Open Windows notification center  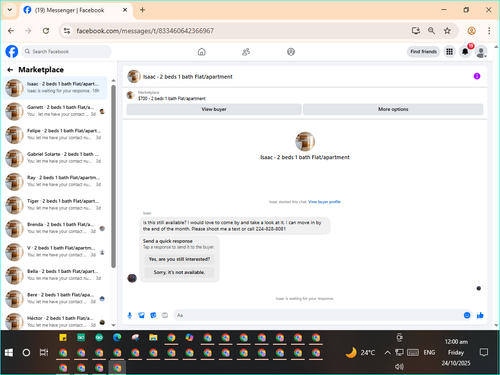pyautogui.click(x=484, y=352)
